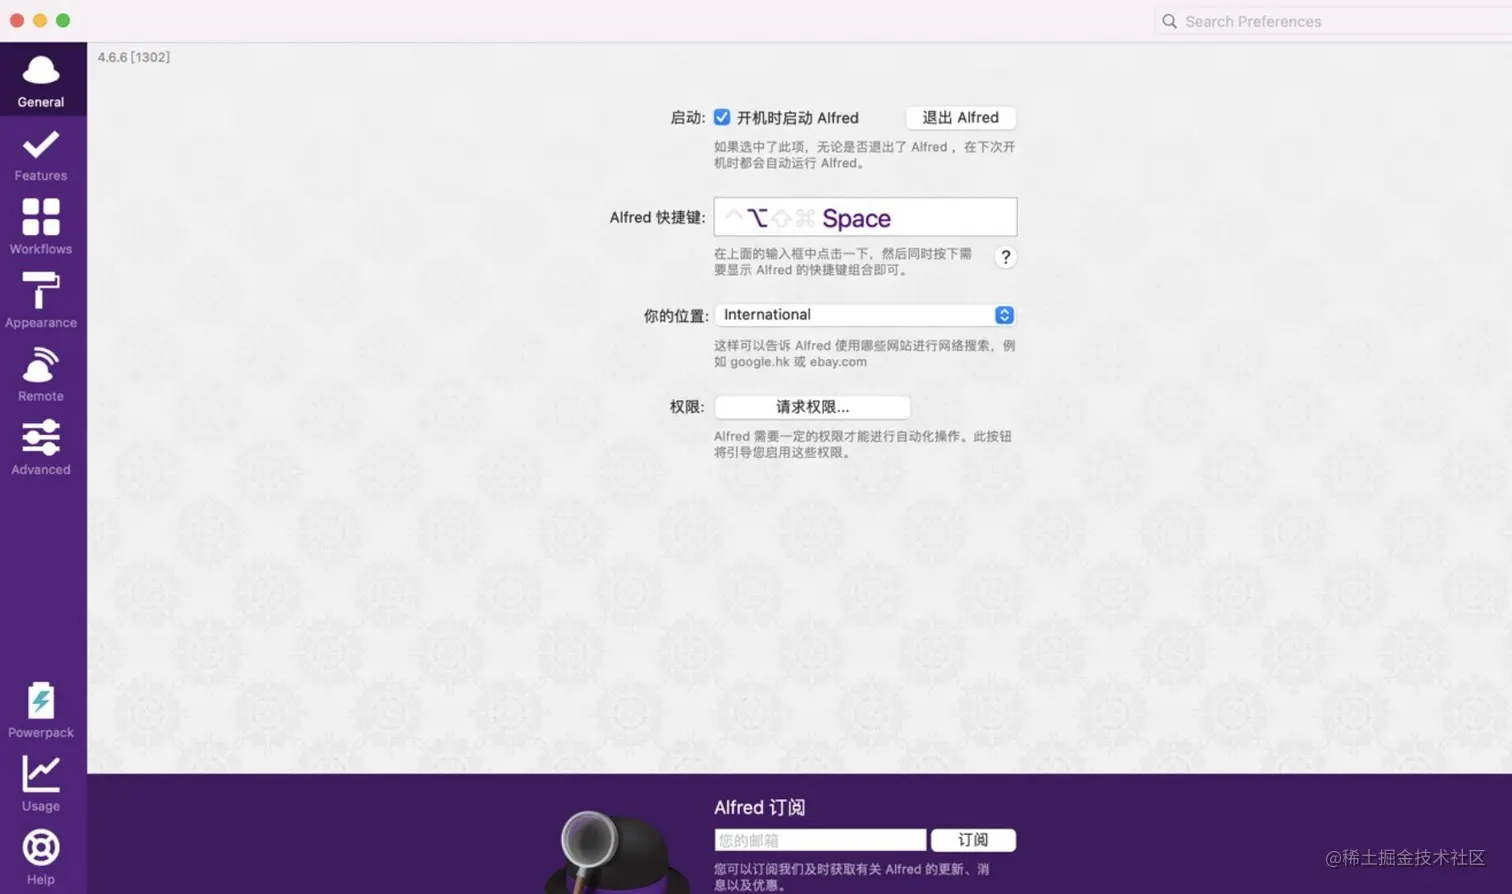Open the Appearance settings
The height and width of the screenshot is (894, 1512).
click(x=40, y=300)
